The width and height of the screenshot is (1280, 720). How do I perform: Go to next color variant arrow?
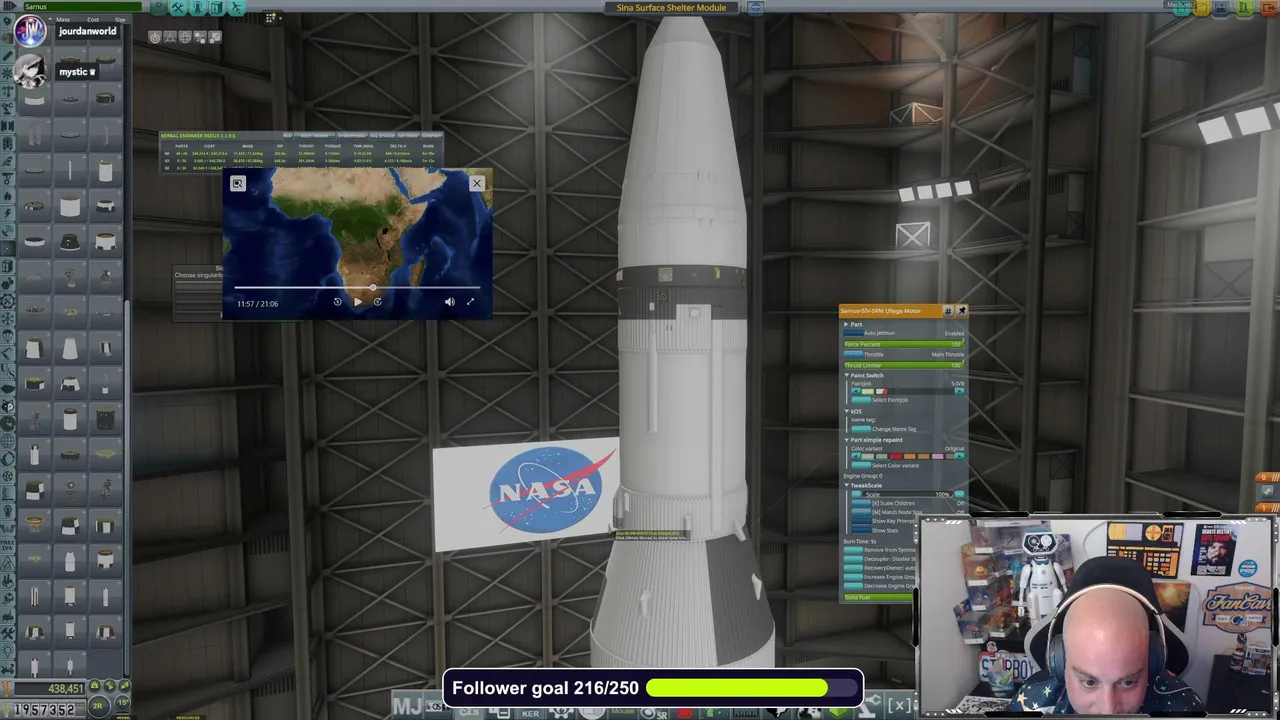coord(960,456)
